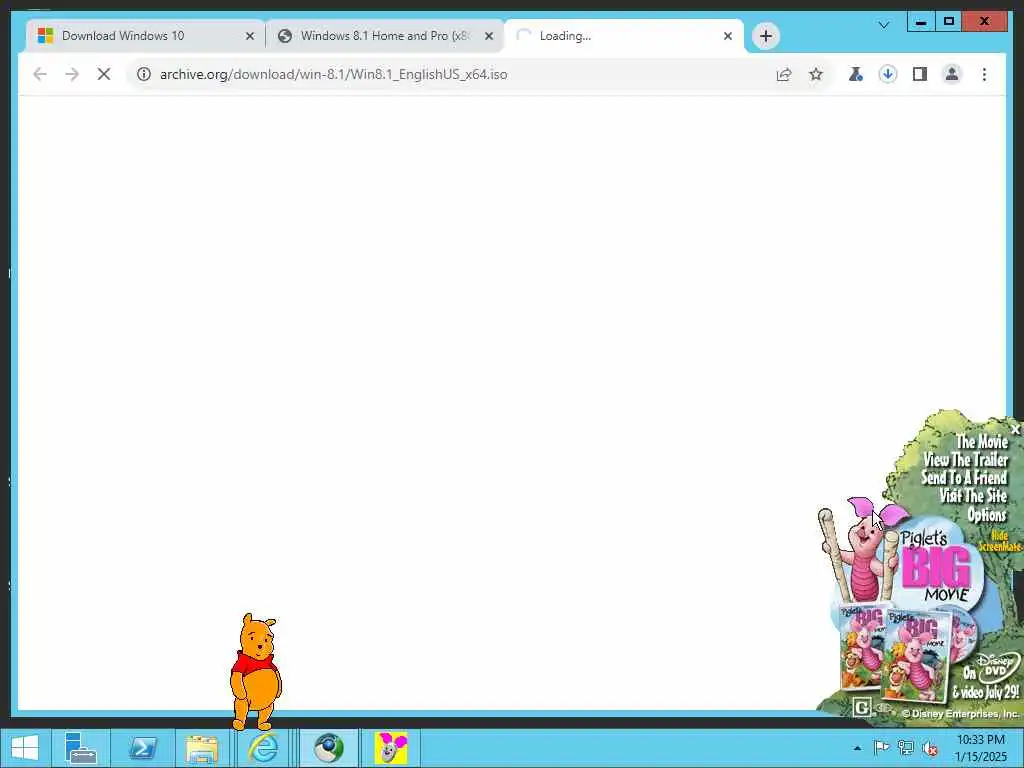Open the Chrome profile menu
The image size is (1024, 768).
point(952,74)
